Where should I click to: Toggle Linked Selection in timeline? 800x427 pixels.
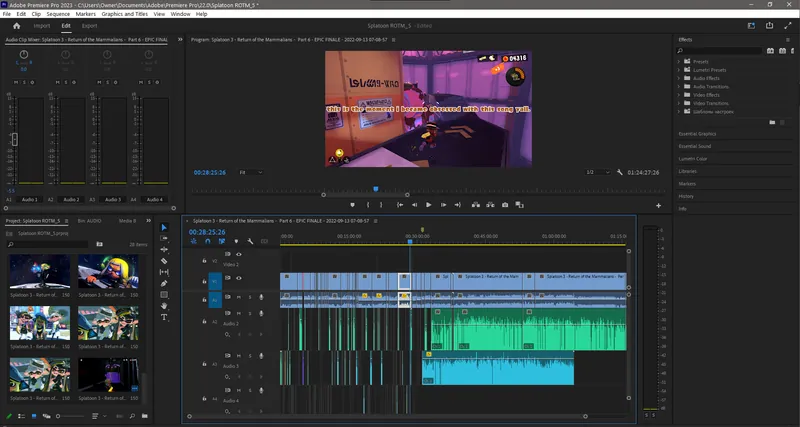coord(222,241)
